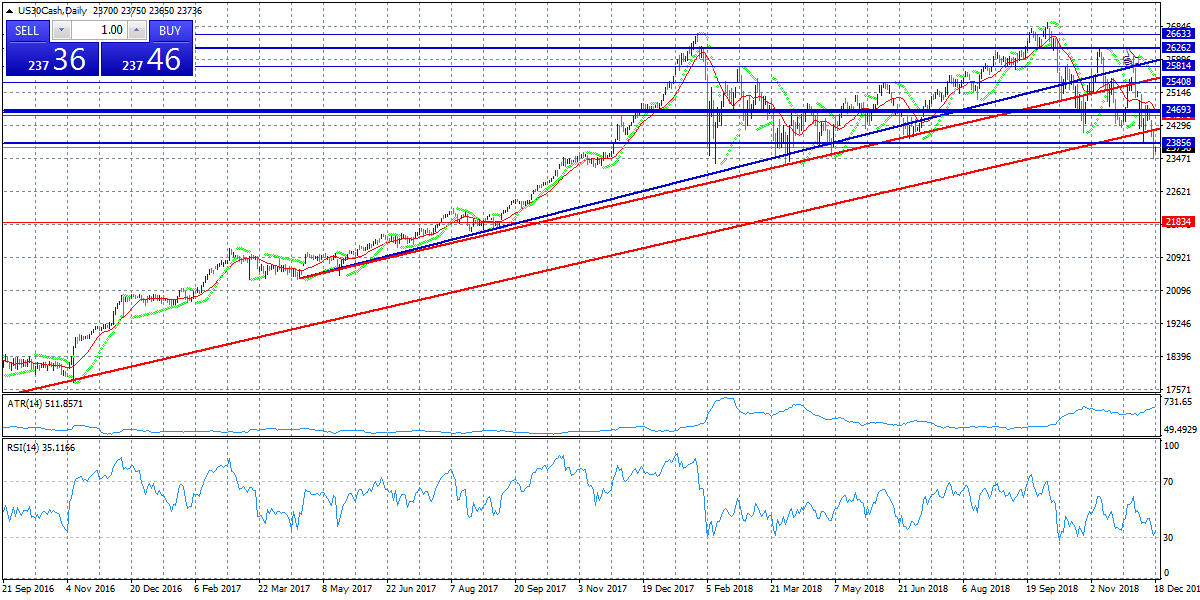Click the buy price 237 46 tile
The image size is (1200, 600).
point(147,60)
